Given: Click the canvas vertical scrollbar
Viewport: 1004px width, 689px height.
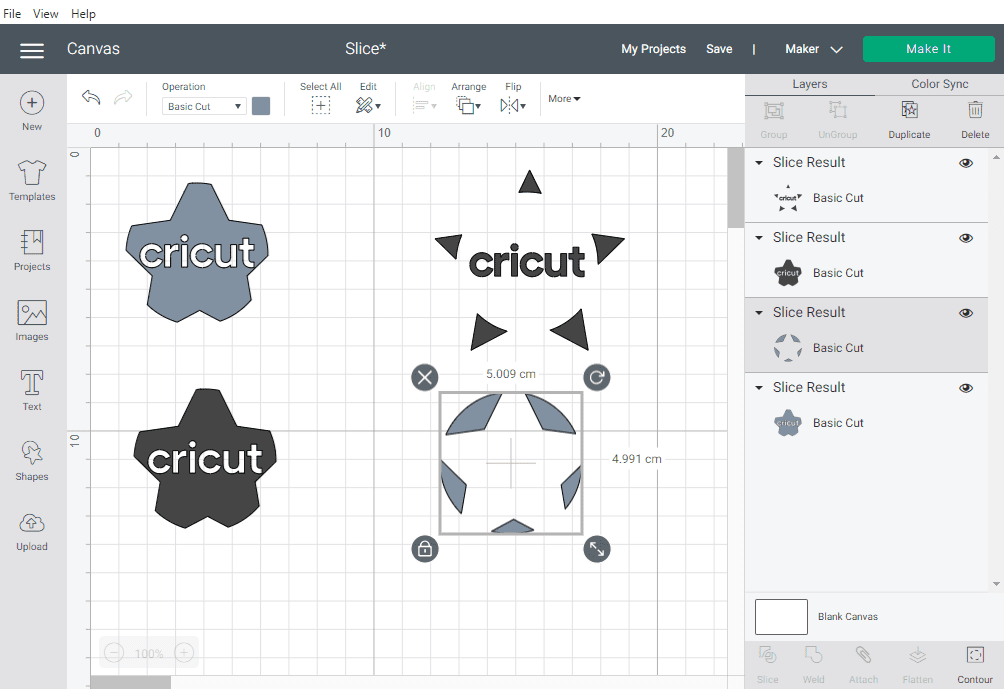Looking at the screenshot, I should click(x=736, y=188).
